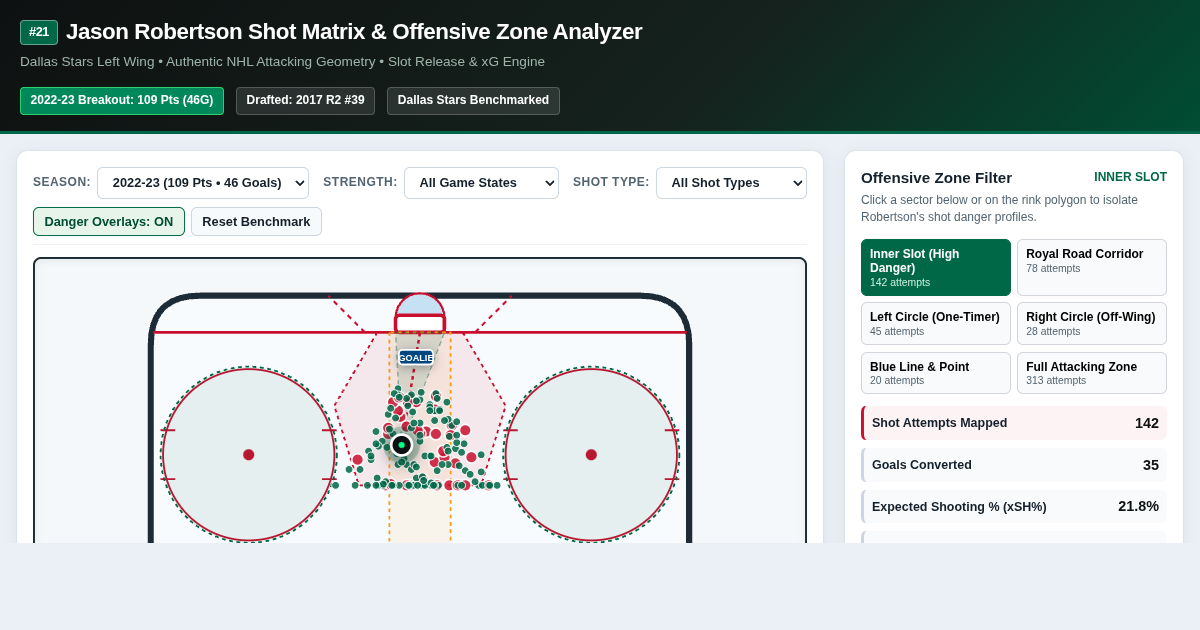Click the Goals Converted stat row
The height and width of the screenshot is (630, 1200).
pos(1014,465)
